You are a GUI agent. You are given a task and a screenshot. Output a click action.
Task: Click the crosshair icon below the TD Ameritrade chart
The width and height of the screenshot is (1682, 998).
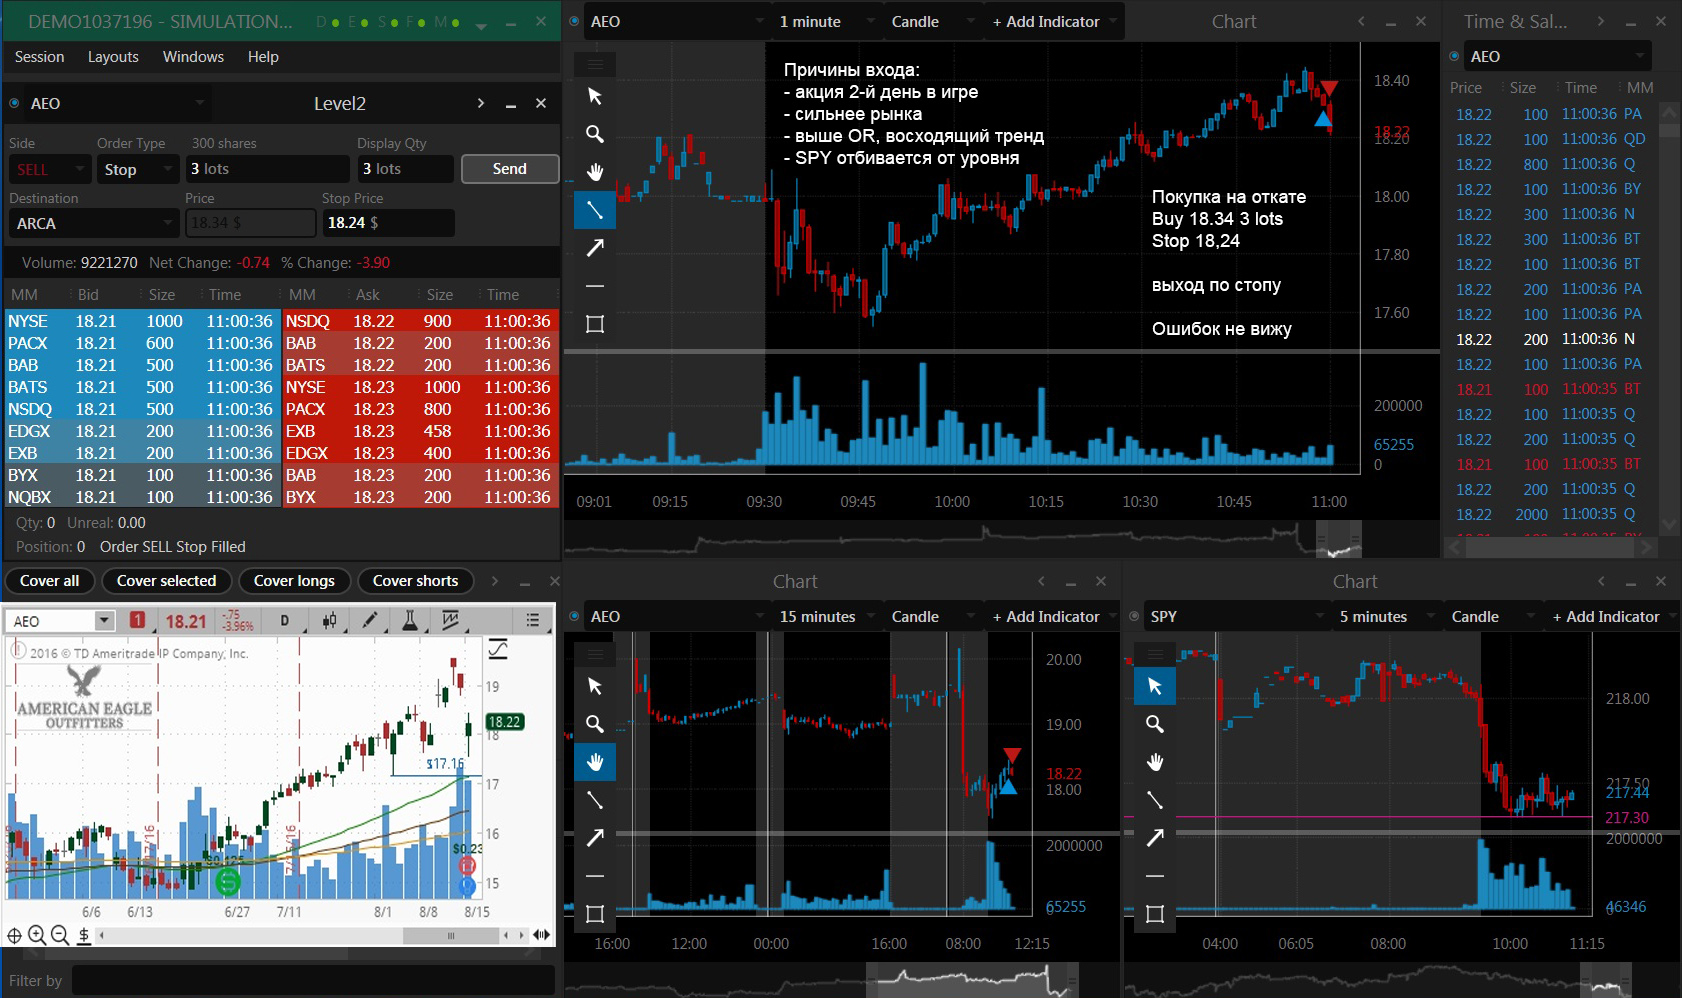click(14, 936)
